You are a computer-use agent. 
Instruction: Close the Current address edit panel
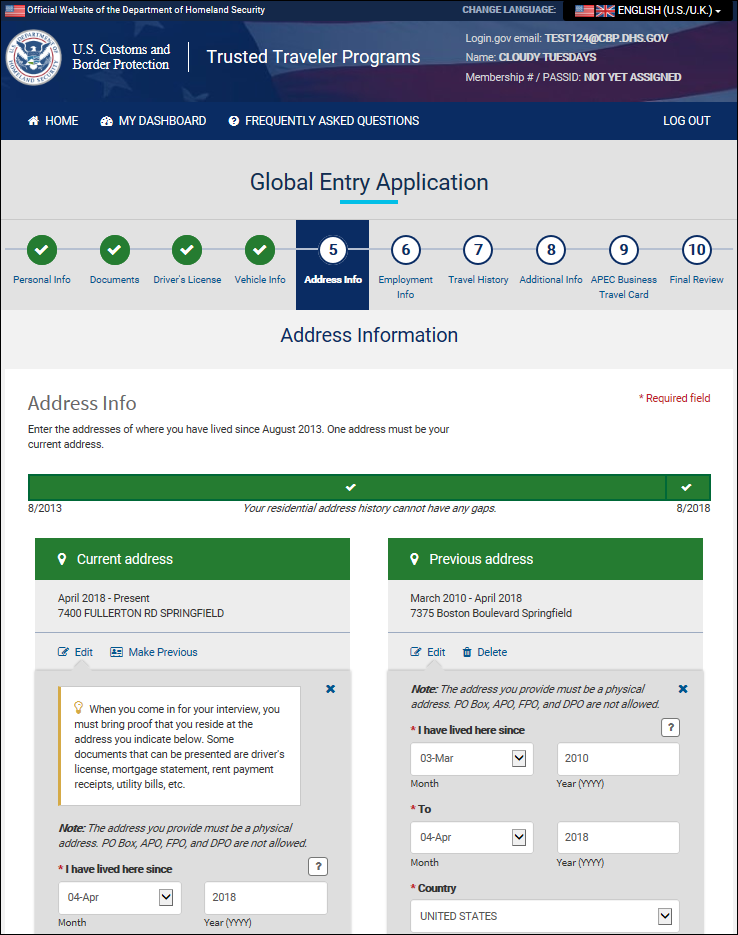331,689
